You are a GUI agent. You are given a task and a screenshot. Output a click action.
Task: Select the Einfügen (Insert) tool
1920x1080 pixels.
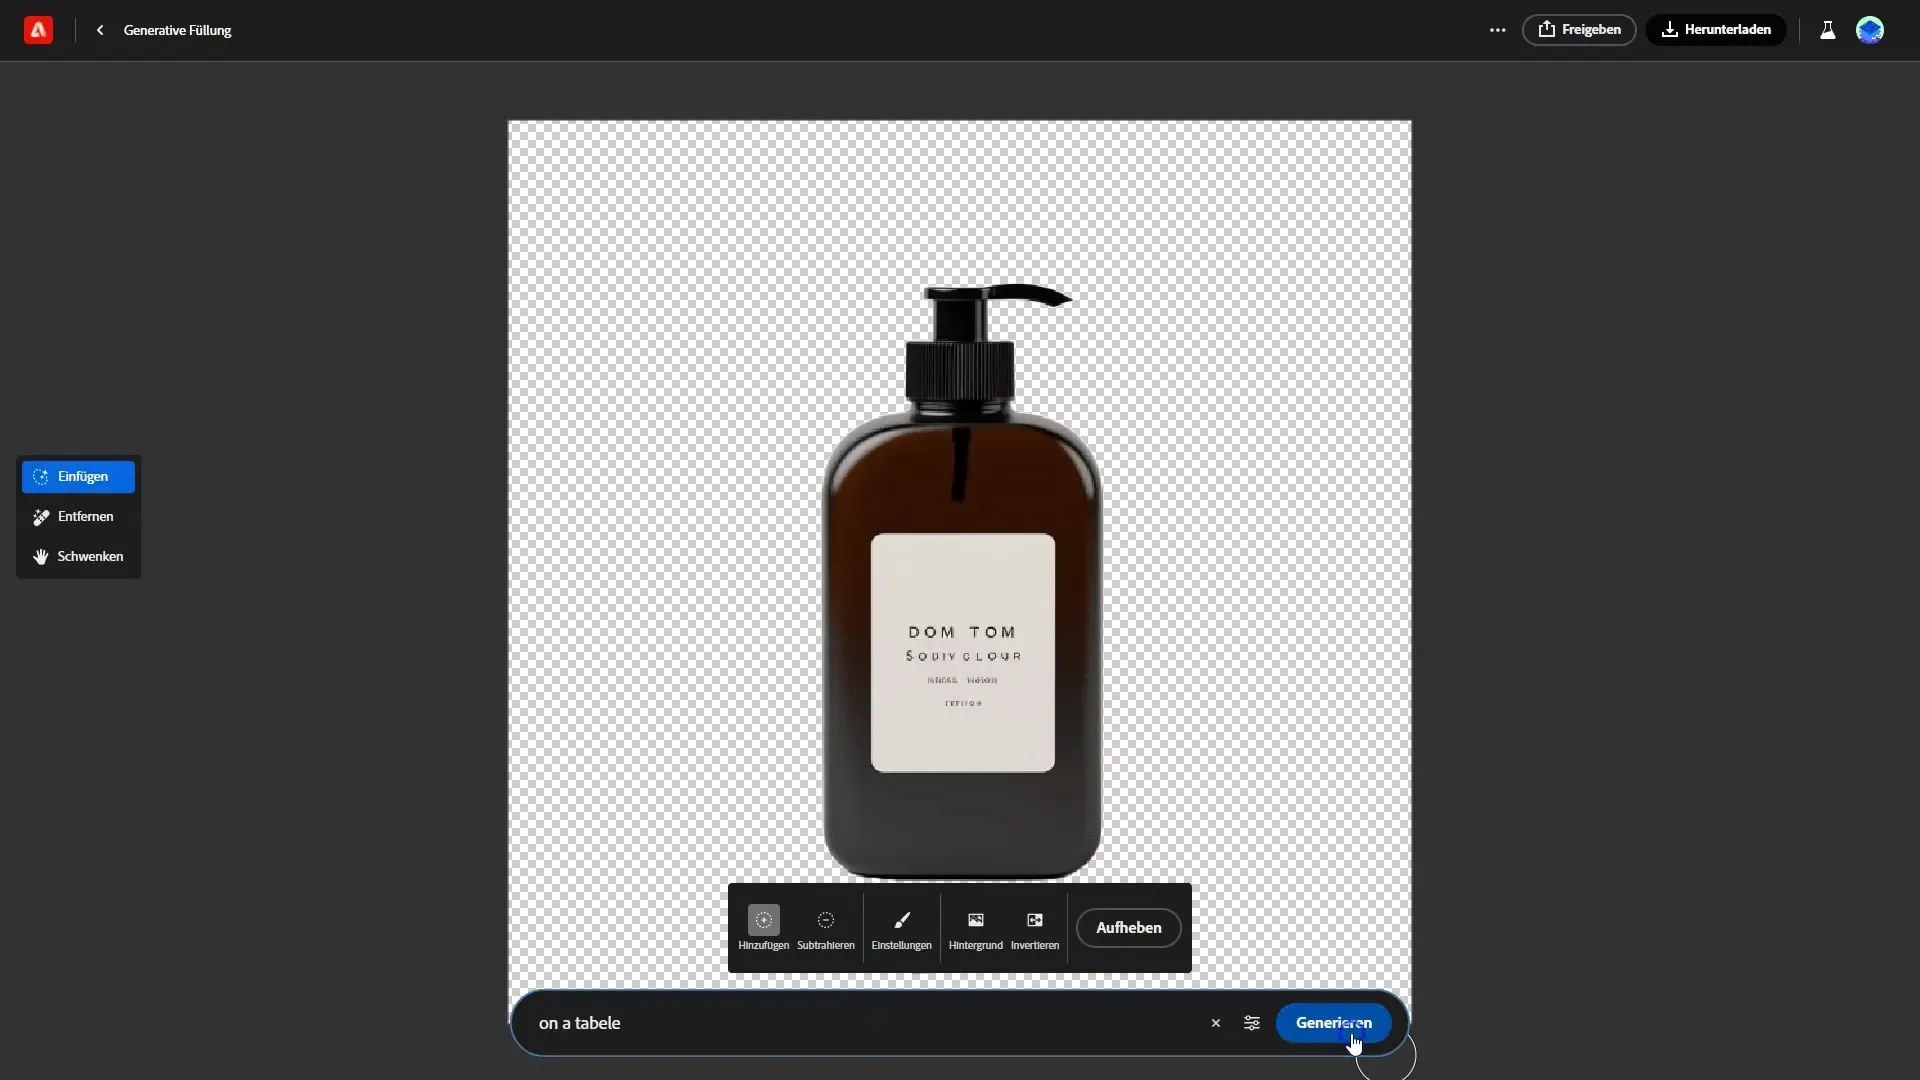point(78,476)
